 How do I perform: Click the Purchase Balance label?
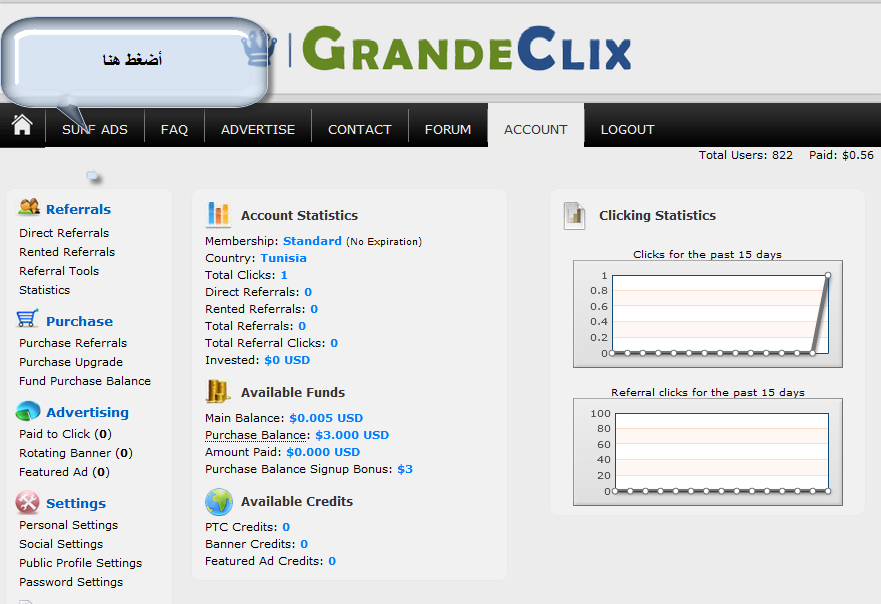(256, 435)
